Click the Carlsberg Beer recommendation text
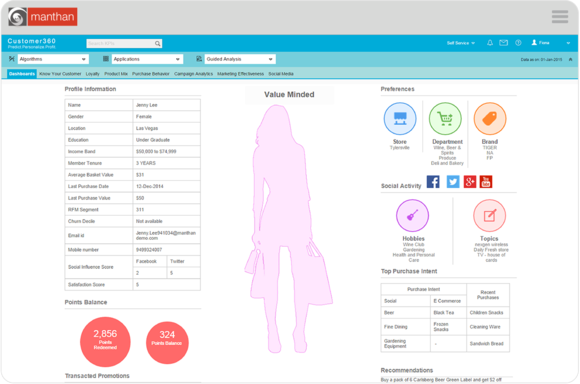 coord(441,380)
